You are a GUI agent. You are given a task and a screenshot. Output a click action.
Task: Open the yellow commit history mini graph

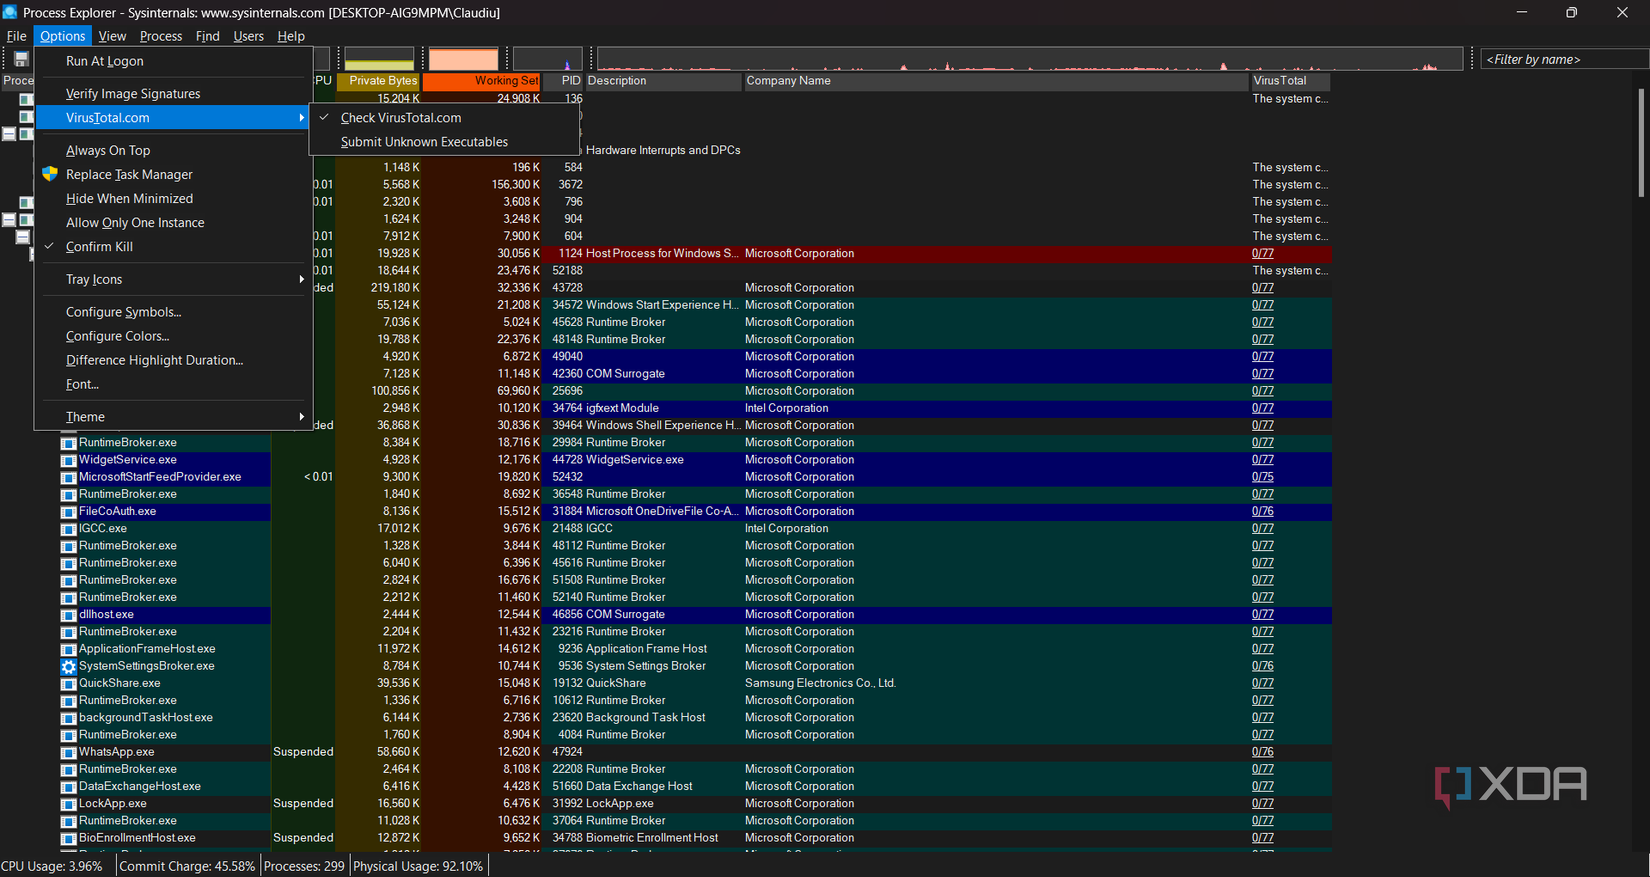[x=379, y=59]
